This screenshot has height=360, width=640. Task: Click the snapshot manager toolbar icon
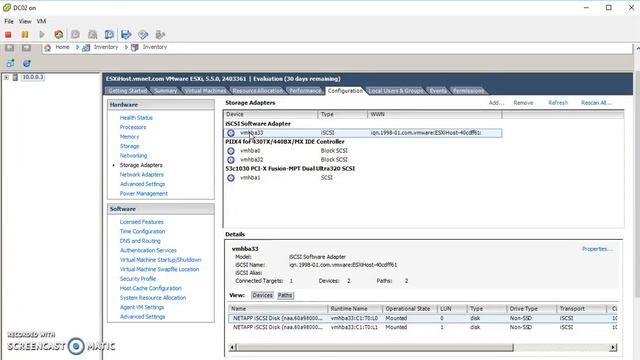[109, 35]
